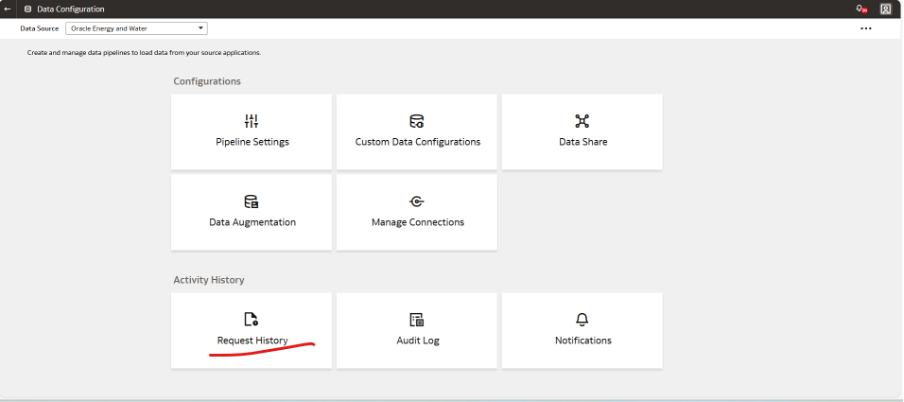Click the alerts icon with red badge
904x402 pixels.
point(860,9)
